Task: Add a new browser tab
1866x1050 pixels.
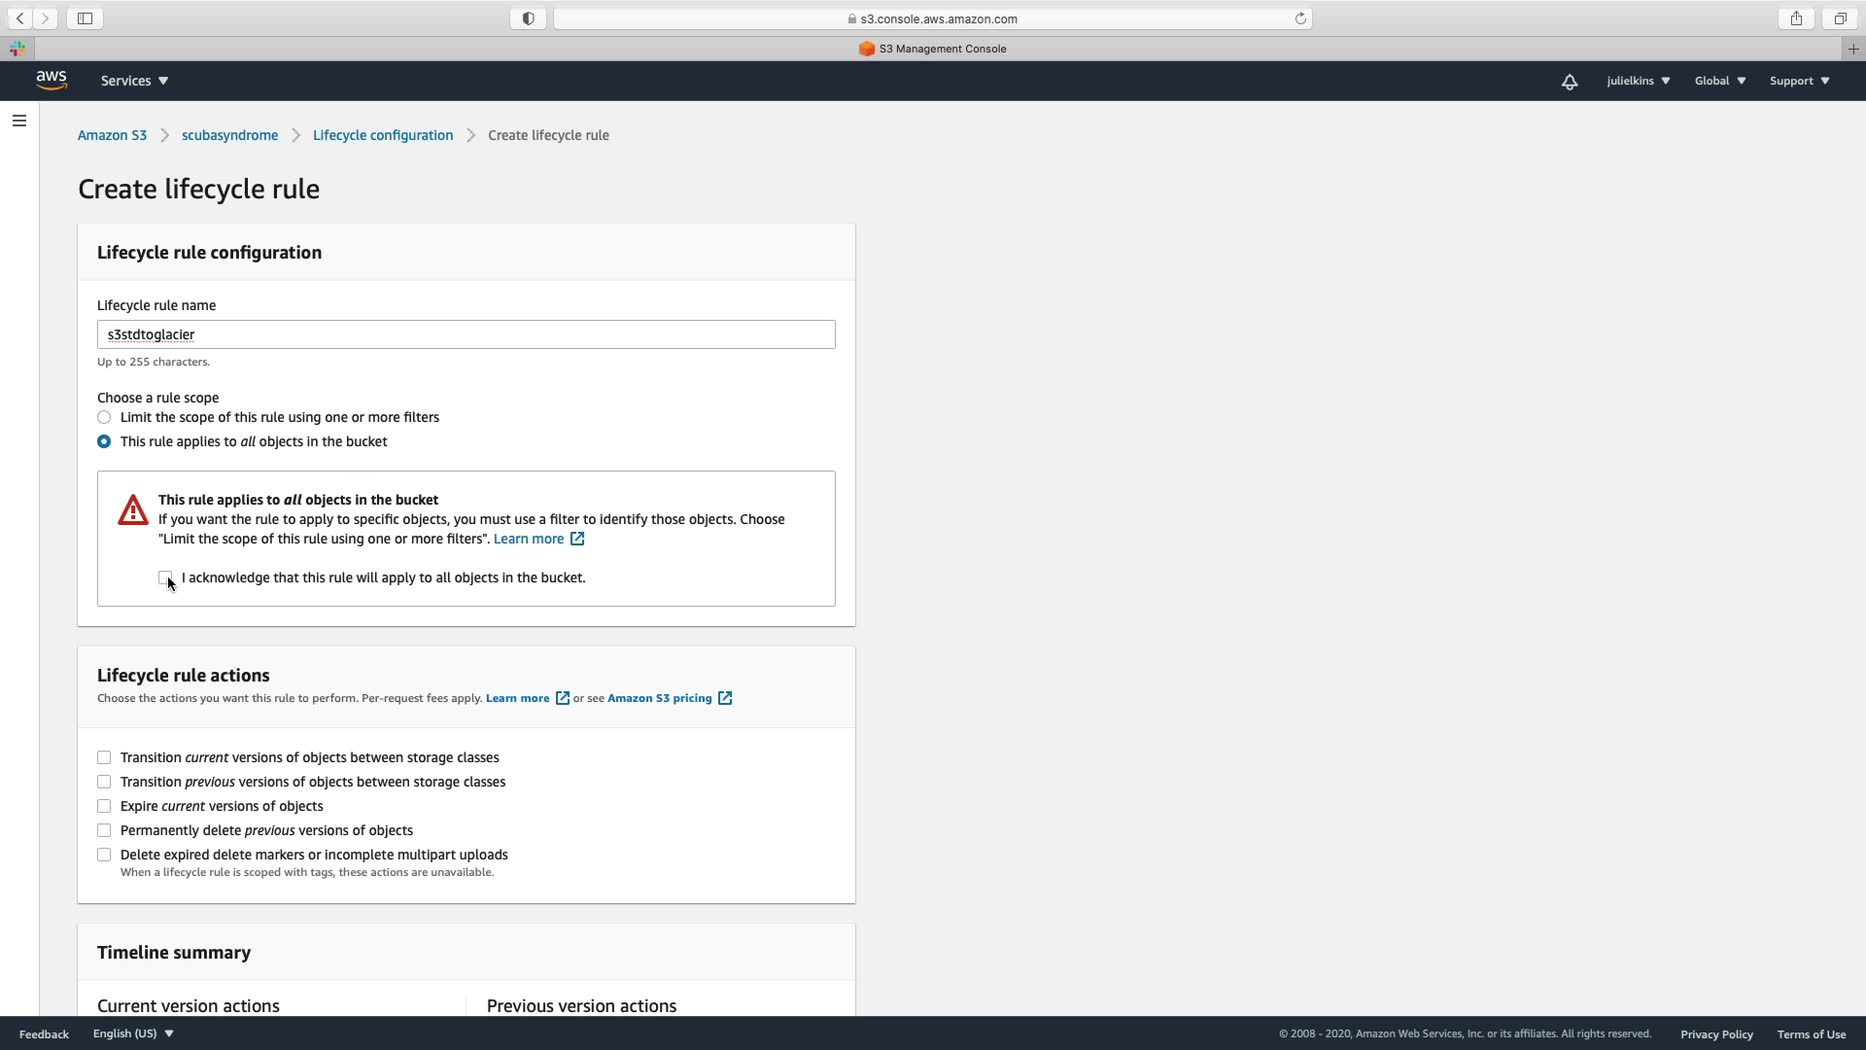Action: coord(1853,48)
